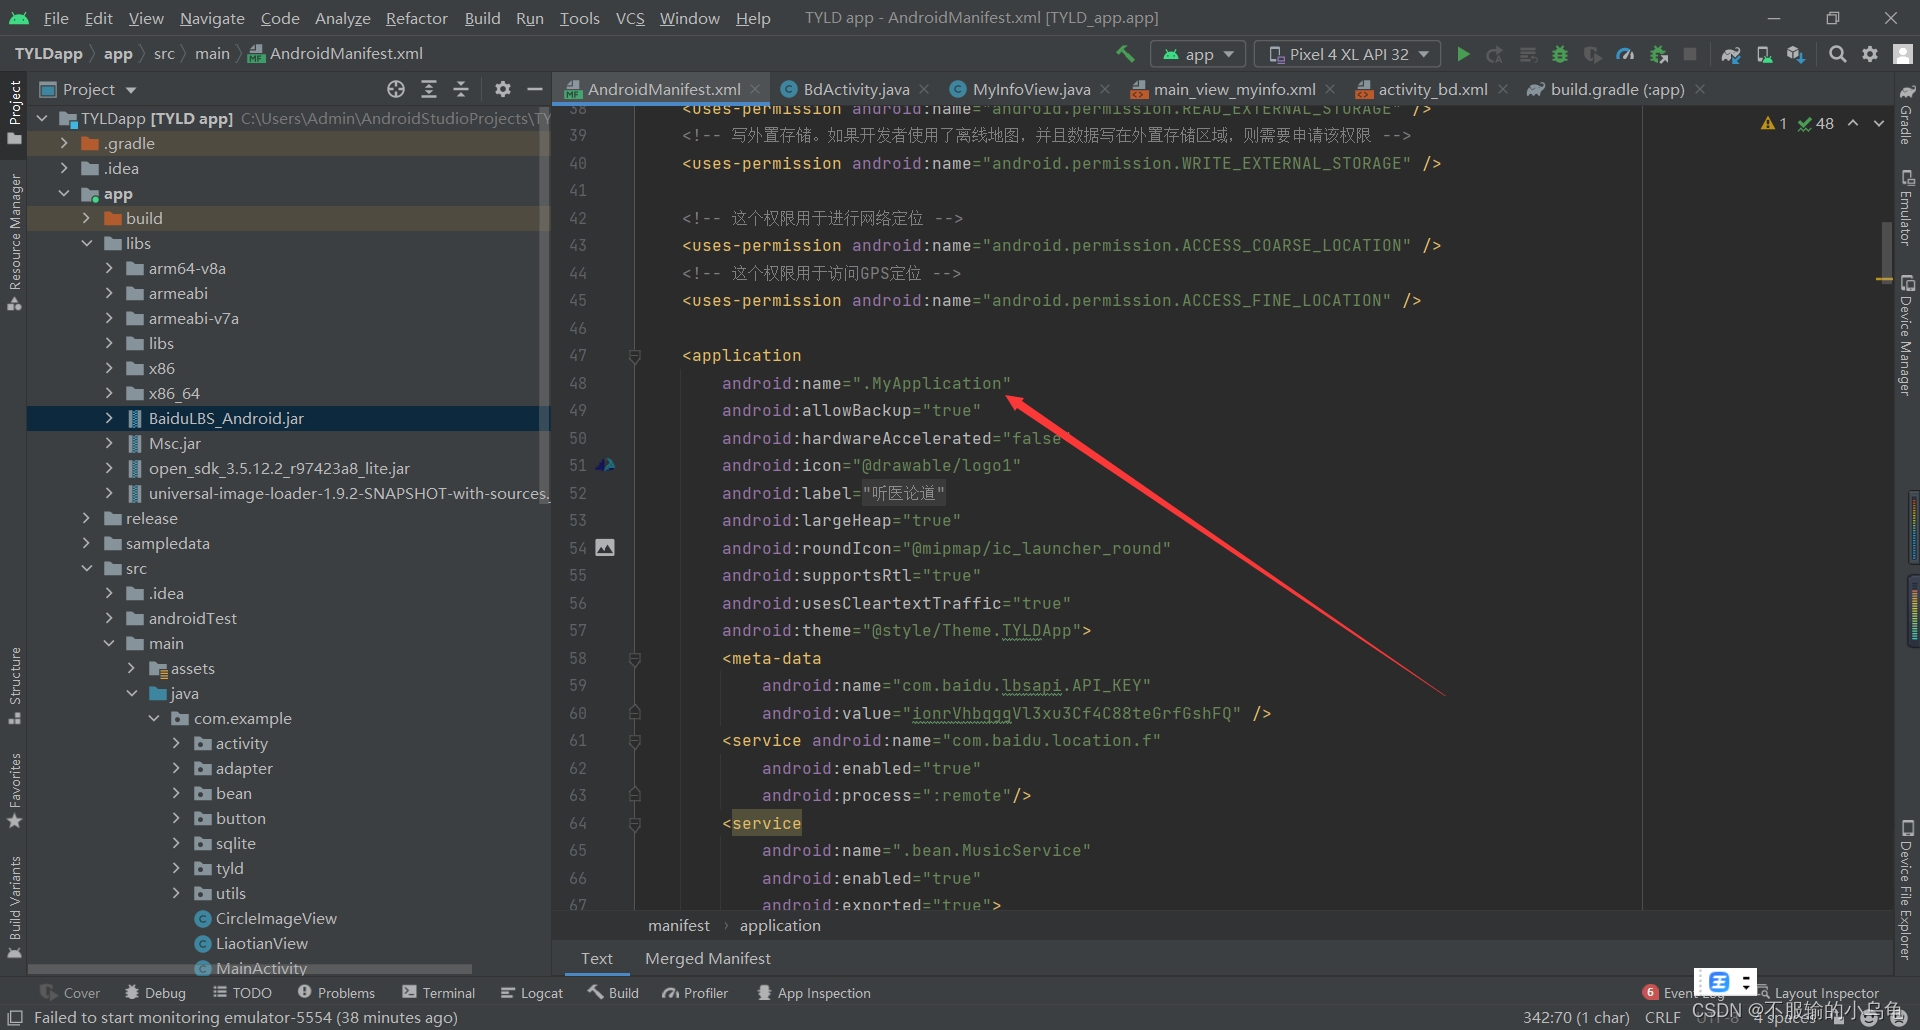Open the Project view selector dropdown
This screenshot has width=1920, height=1030.
pos(88,89)
